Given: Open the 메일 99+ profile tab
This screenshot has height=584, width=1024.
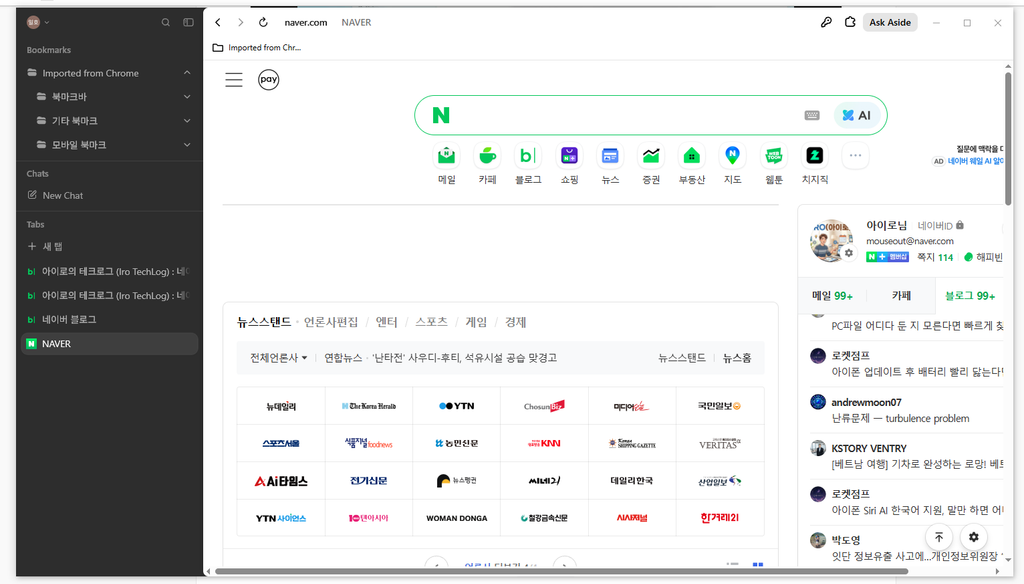Looking at the screenshot, I should [x=832, y=296].
